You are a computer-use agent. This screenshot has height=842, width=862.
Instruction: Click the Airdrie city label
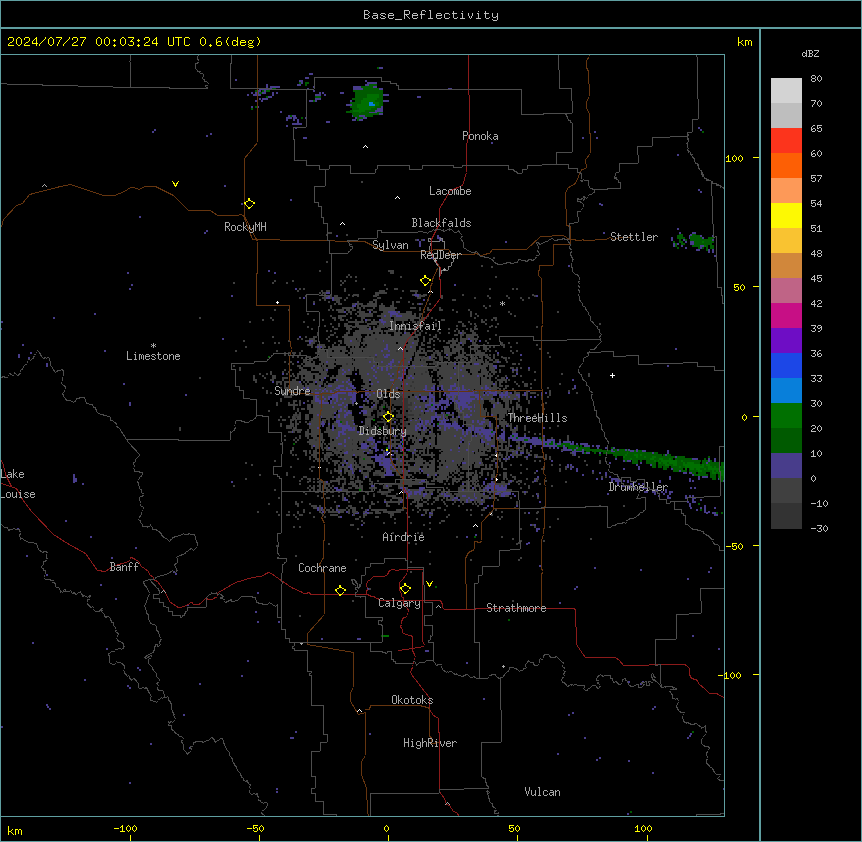[x=404, y=537]
